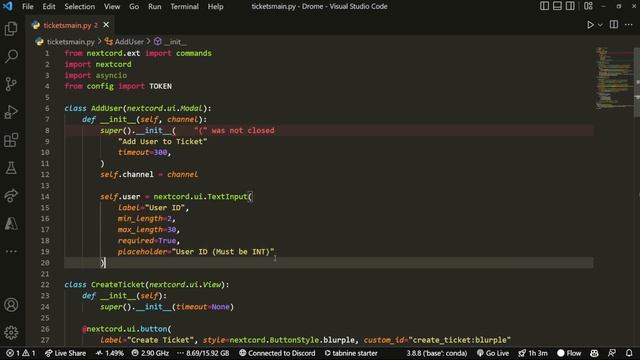Open the Run menu
640x360 pixels.
155,7
